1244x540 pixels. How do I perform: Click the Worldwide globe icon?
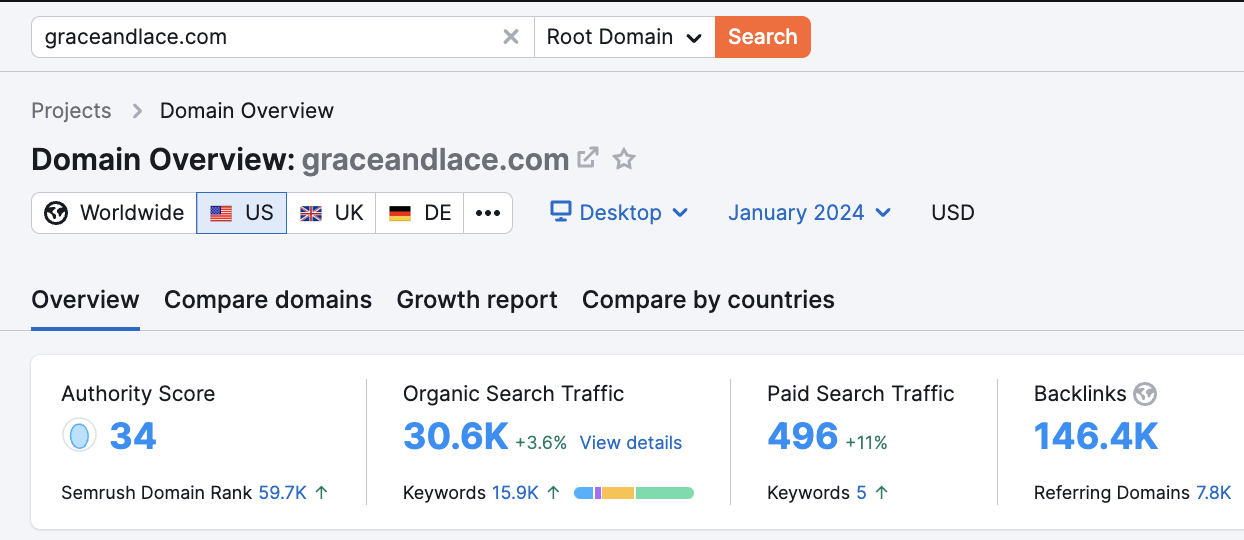pos(56,213)
